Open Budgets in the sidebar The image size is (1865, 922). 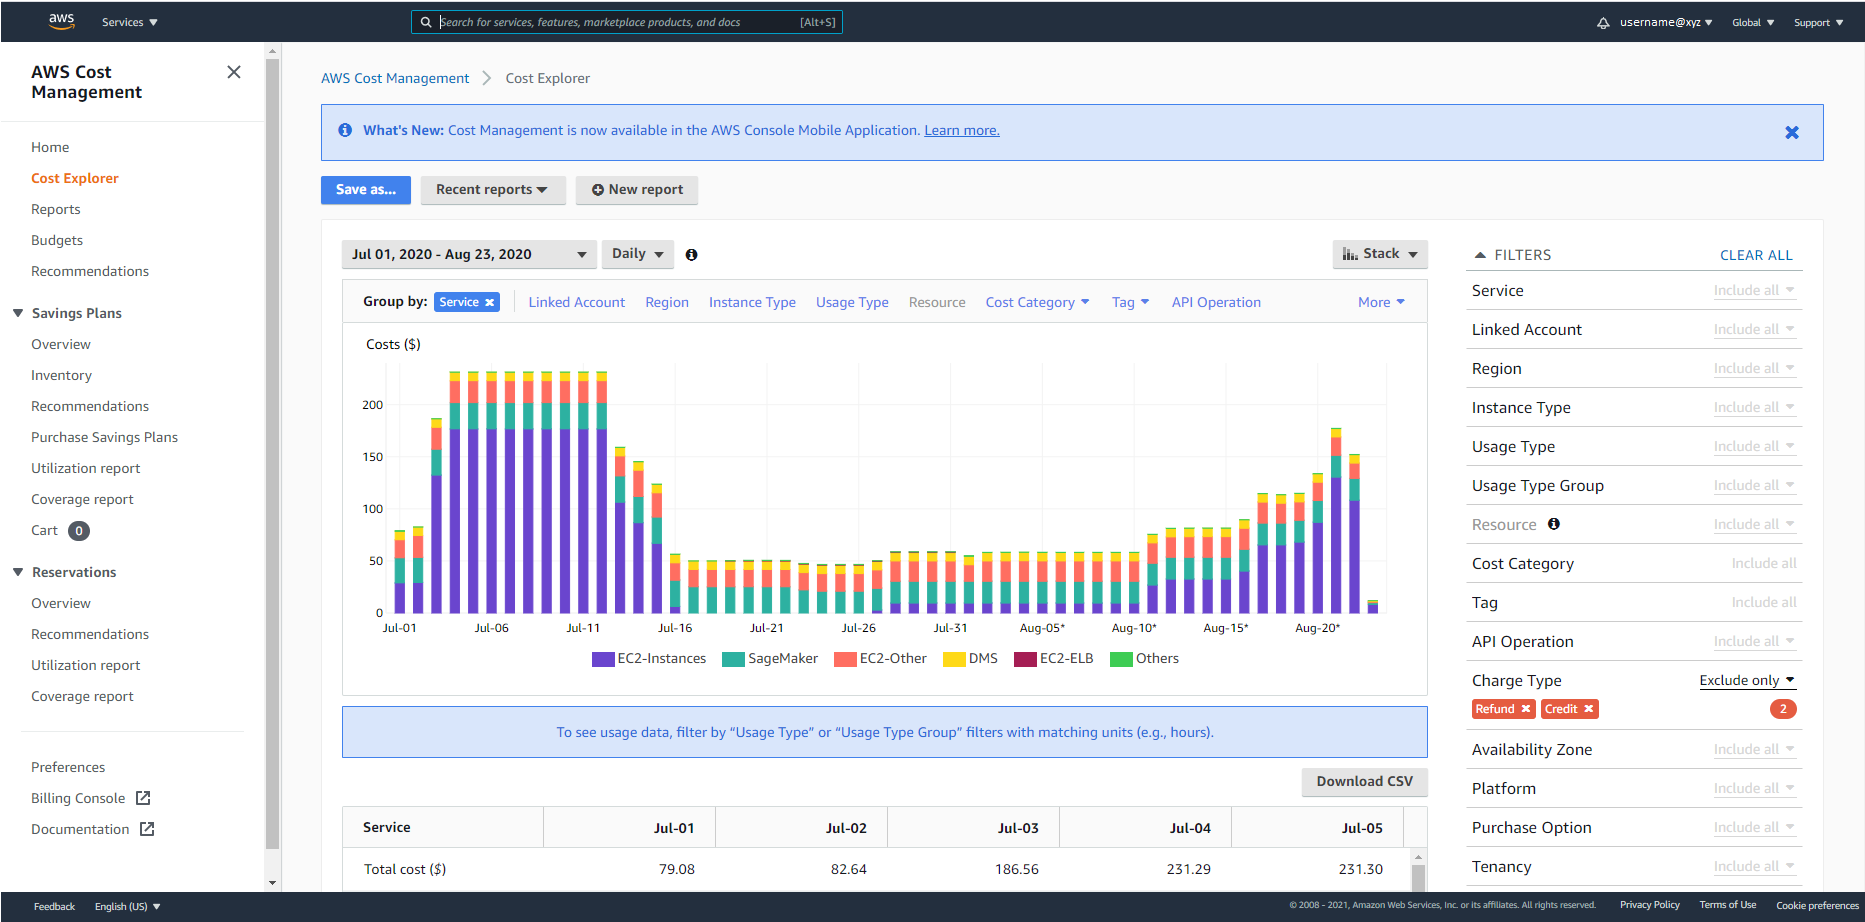click(57, 240)
